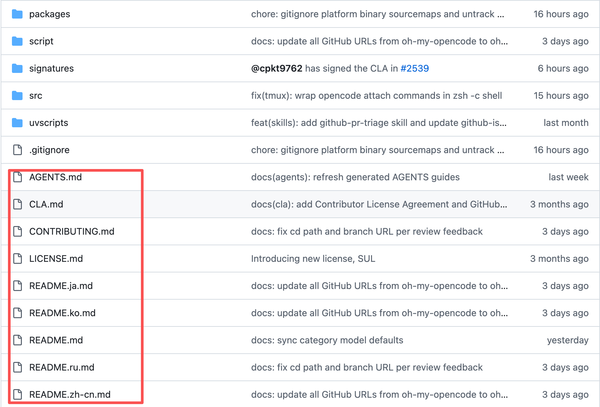Click the src folder icon

pyautogui.click(x=17, y=96)
